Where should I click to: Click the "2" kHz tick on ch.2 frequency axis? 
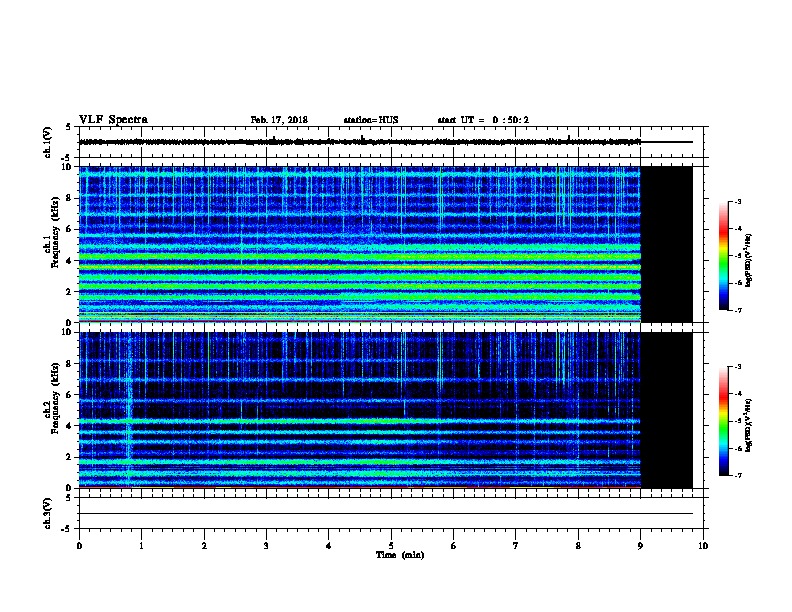pos(70,457)
